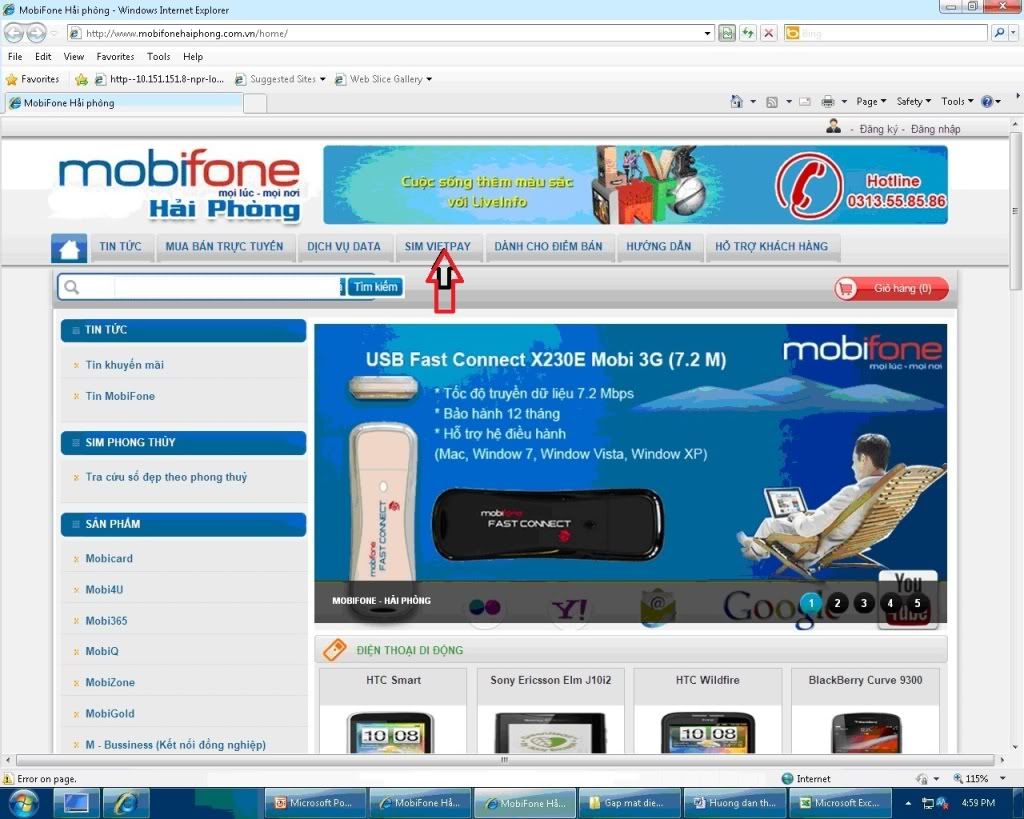Go back with the browser Back arrow

(x=14, y=33)
